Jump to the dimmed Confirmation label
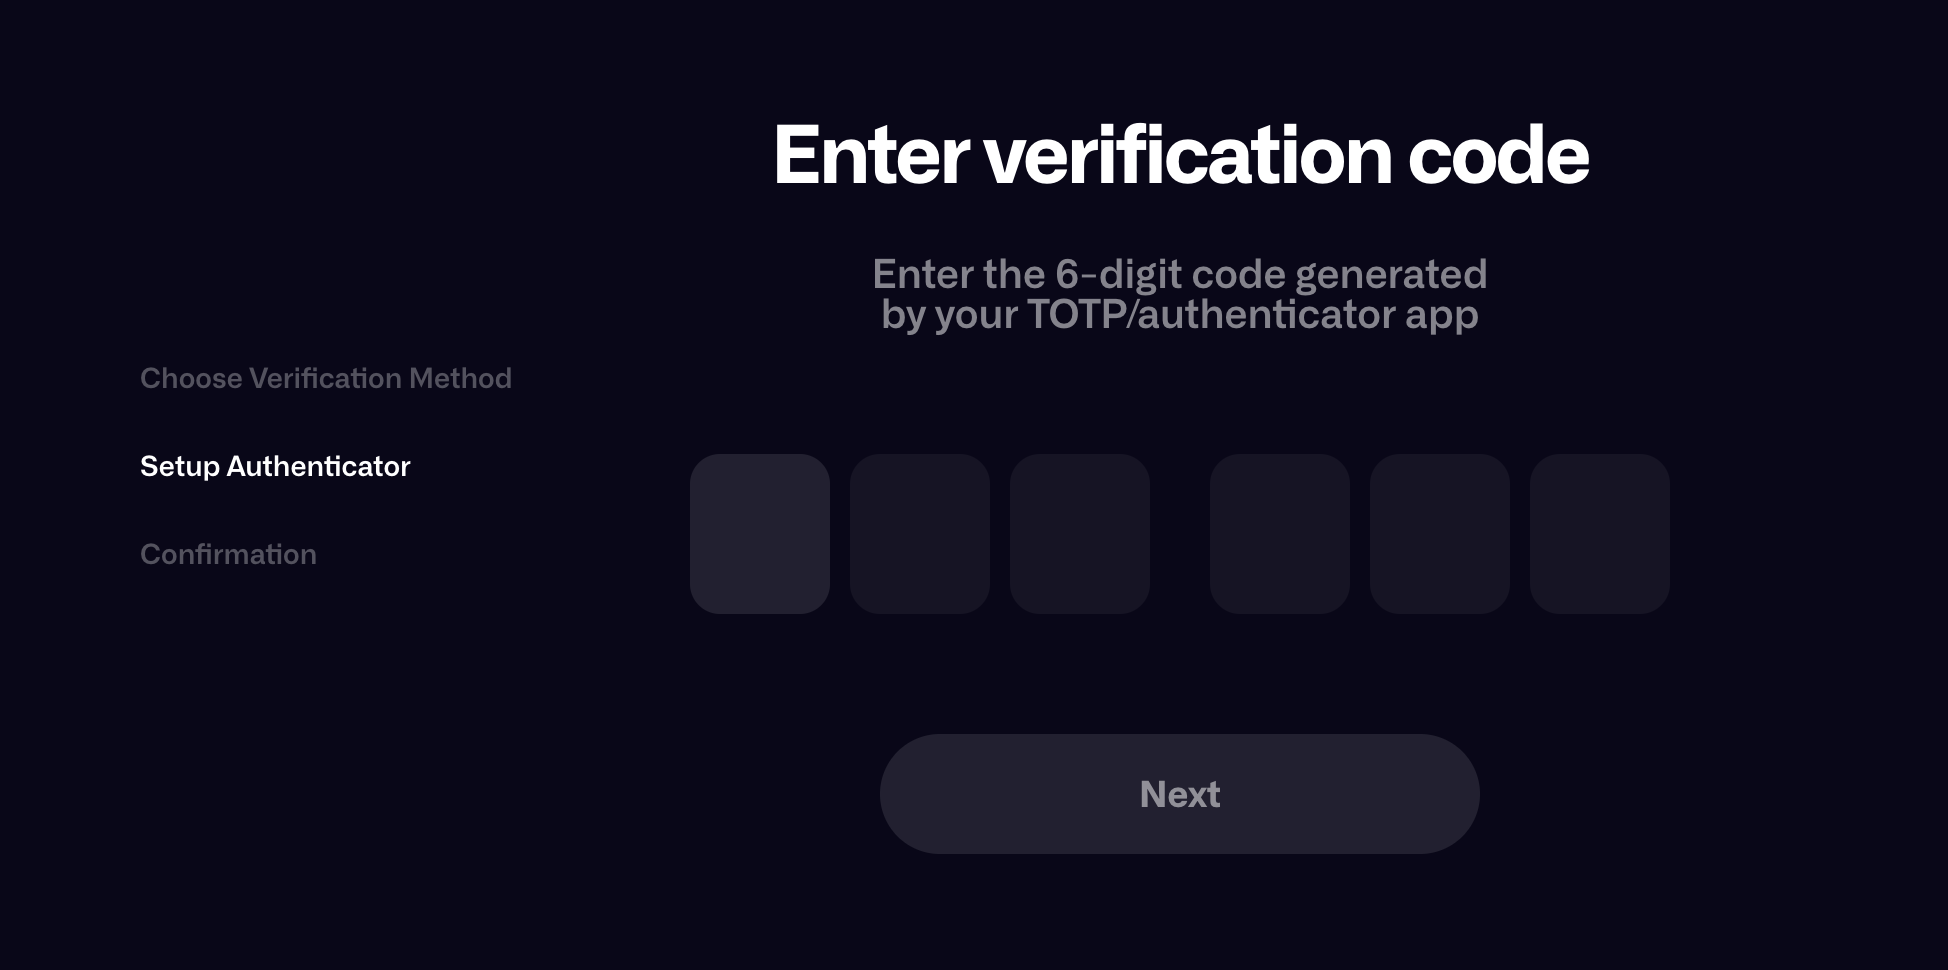Image resolution: width=1948 pixels, height=970 pixels. [228, 554]
